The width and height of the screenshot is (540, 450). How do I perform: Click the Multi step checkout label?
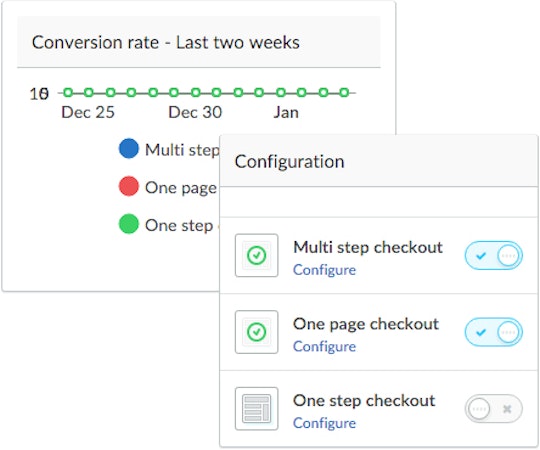(x=368, y=247)
